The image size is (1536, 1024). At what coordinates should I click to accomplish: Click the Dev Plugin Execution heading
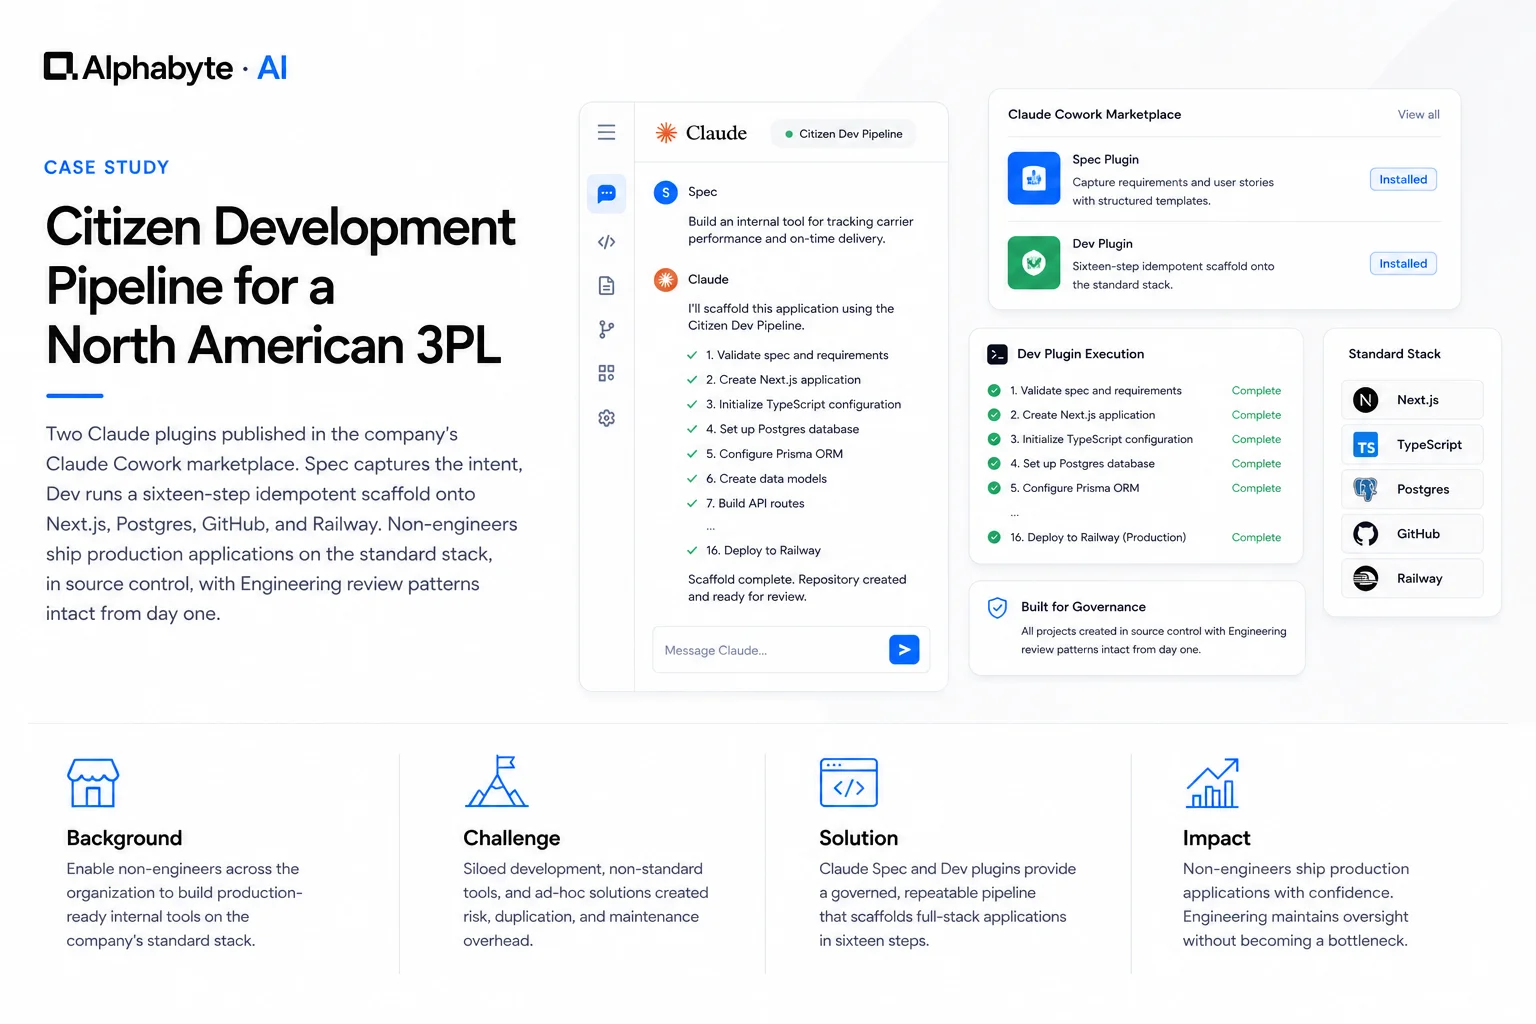point(1080,354)
